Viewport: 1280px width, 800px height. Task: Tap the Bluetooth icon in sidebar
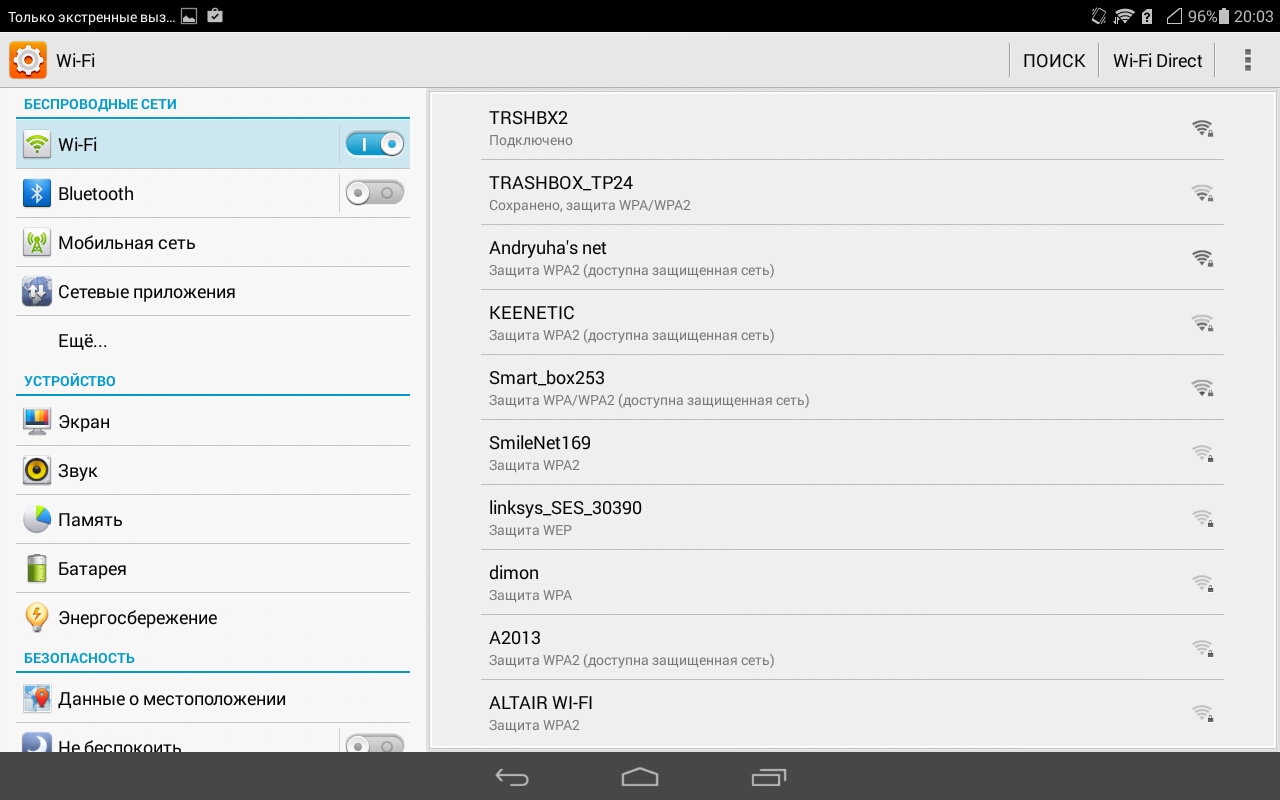[x=37, y=193]
